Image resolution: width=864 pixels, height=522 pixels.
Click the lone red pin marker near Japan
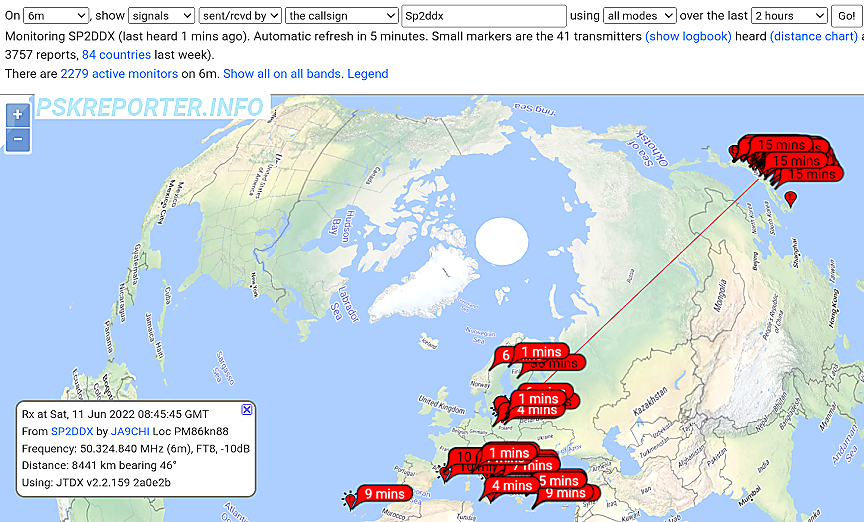coord(792,199)
